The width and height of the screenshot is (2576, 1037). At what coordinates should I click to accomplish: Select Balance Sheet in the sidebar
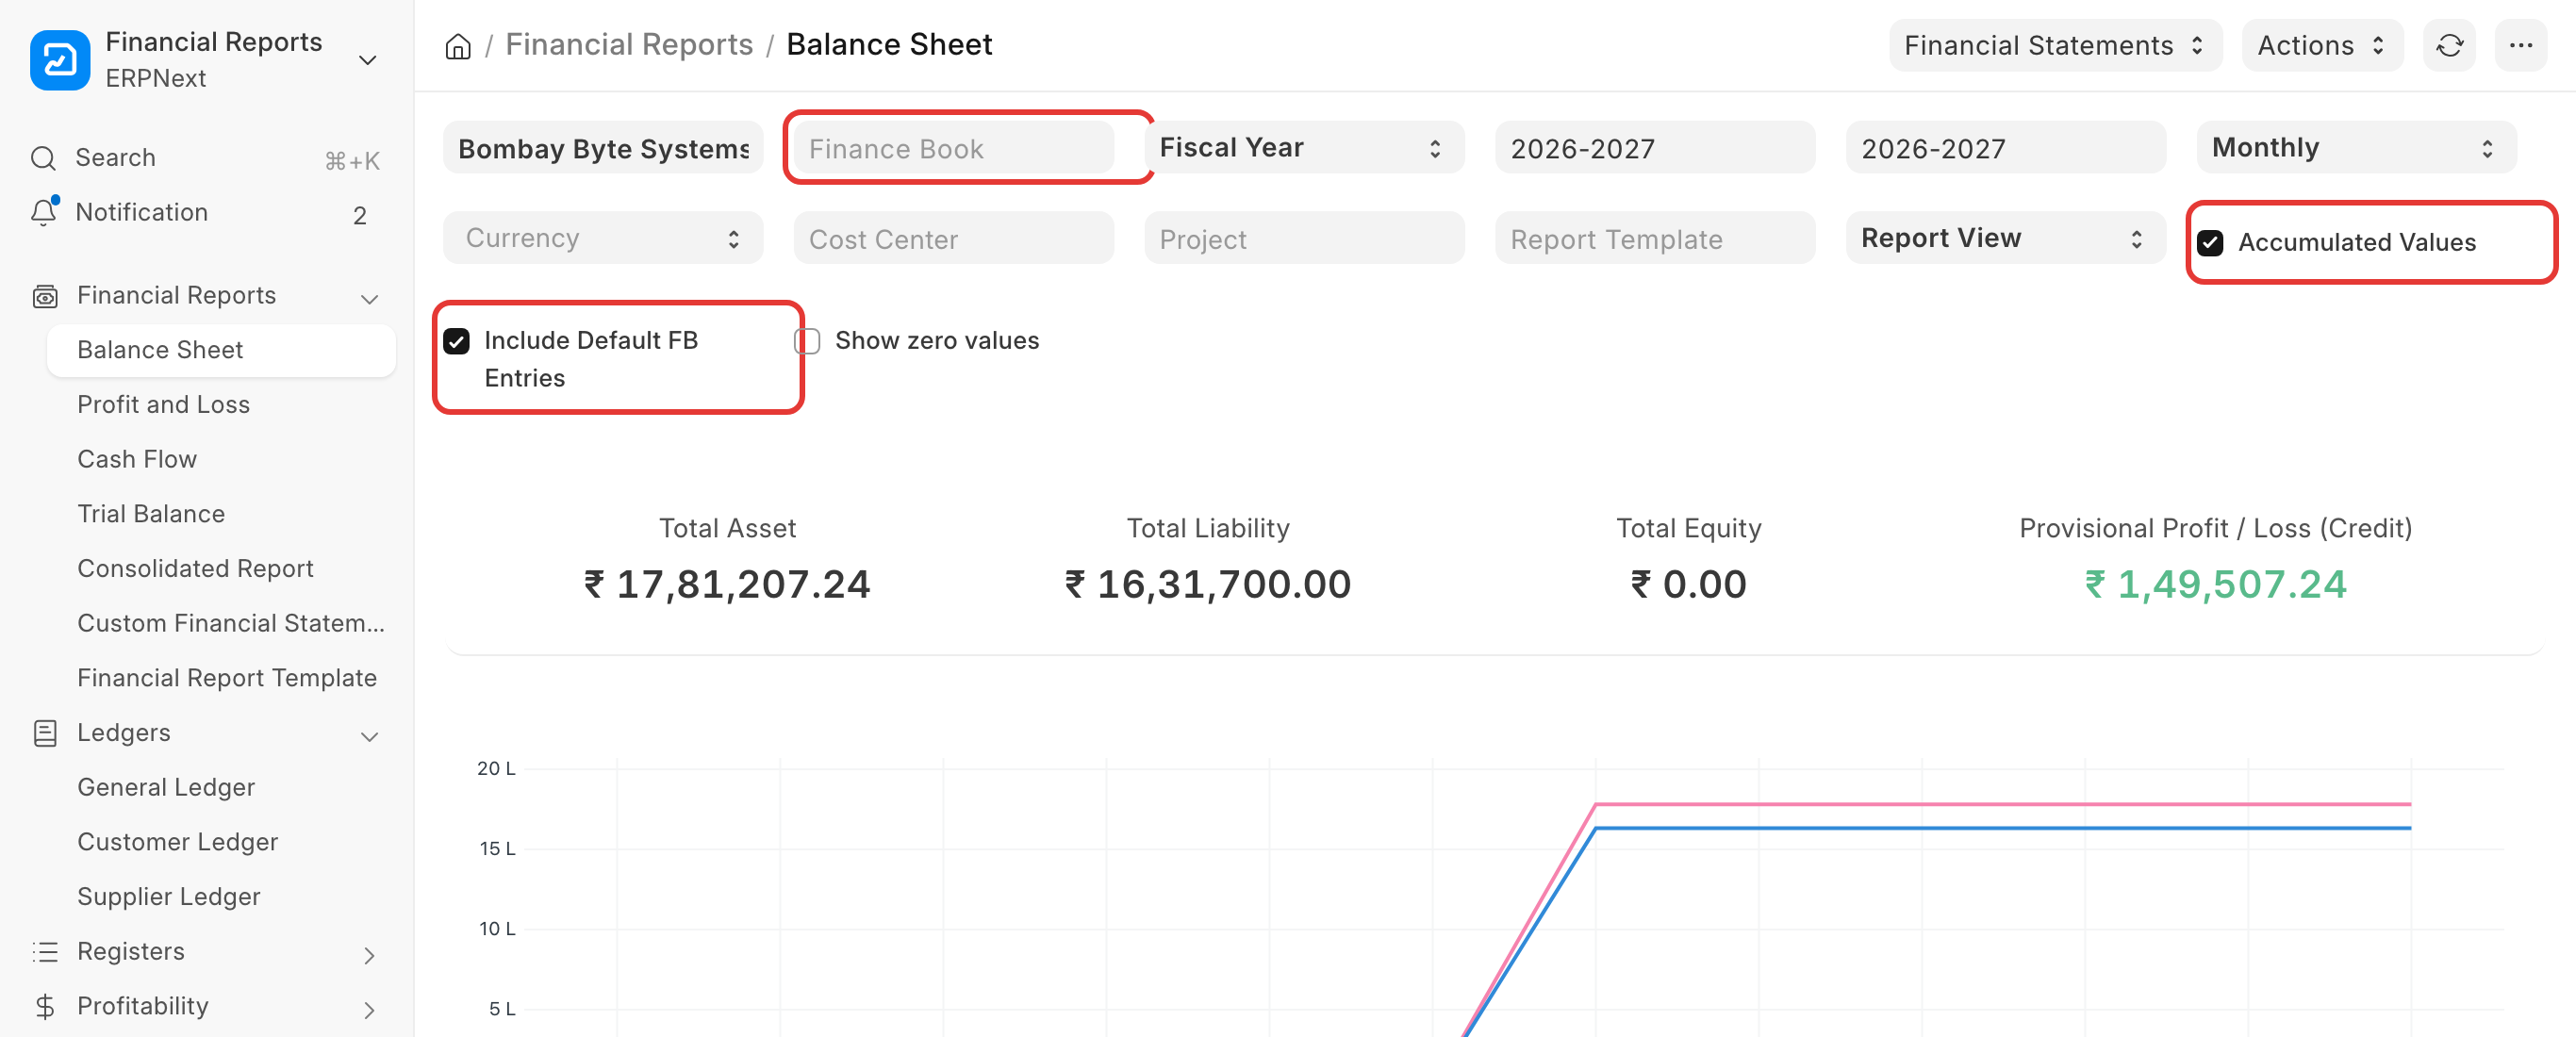(221, 350)
